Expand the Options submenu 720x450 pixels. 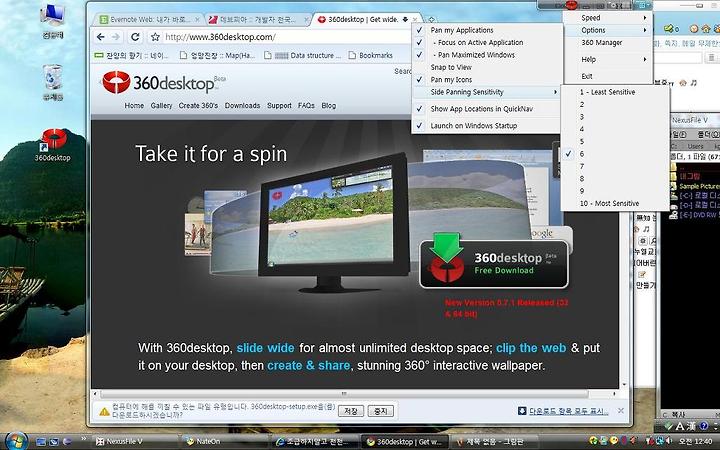pyautogui.click(x=608, y=30)
